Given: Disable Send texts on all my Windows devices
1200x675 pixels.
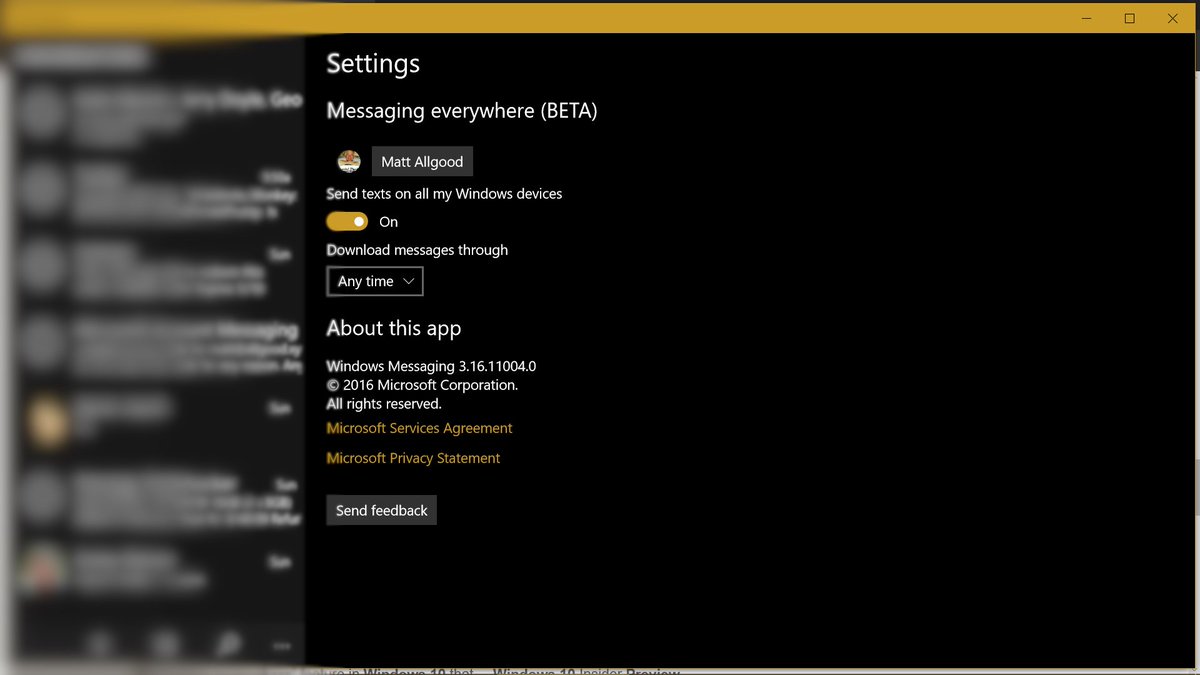Looking at the screenshot, I should 346,221.
